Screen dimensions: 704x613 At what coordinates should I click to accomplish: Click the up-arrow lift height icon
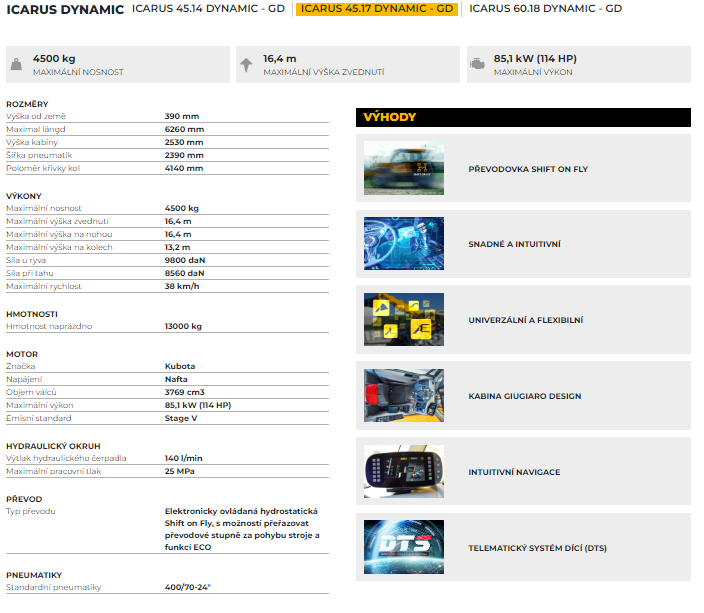point(246,65)
